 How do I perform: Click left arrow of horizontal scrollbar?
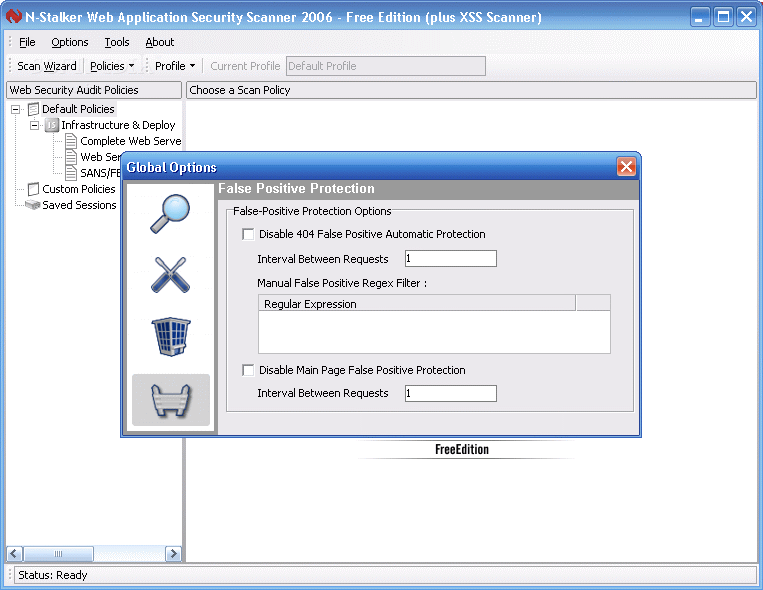[x=14, y=553]
